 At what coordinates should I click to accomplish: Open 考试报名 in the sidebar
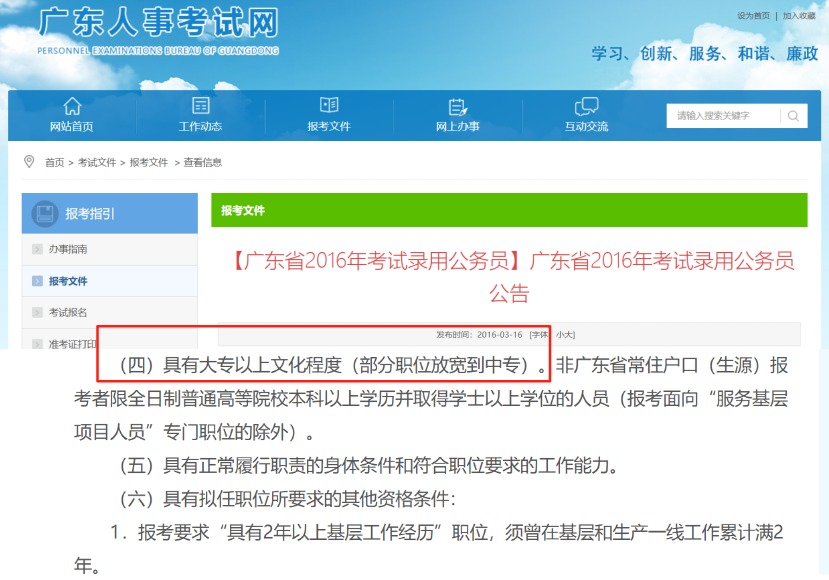(68, 313)
